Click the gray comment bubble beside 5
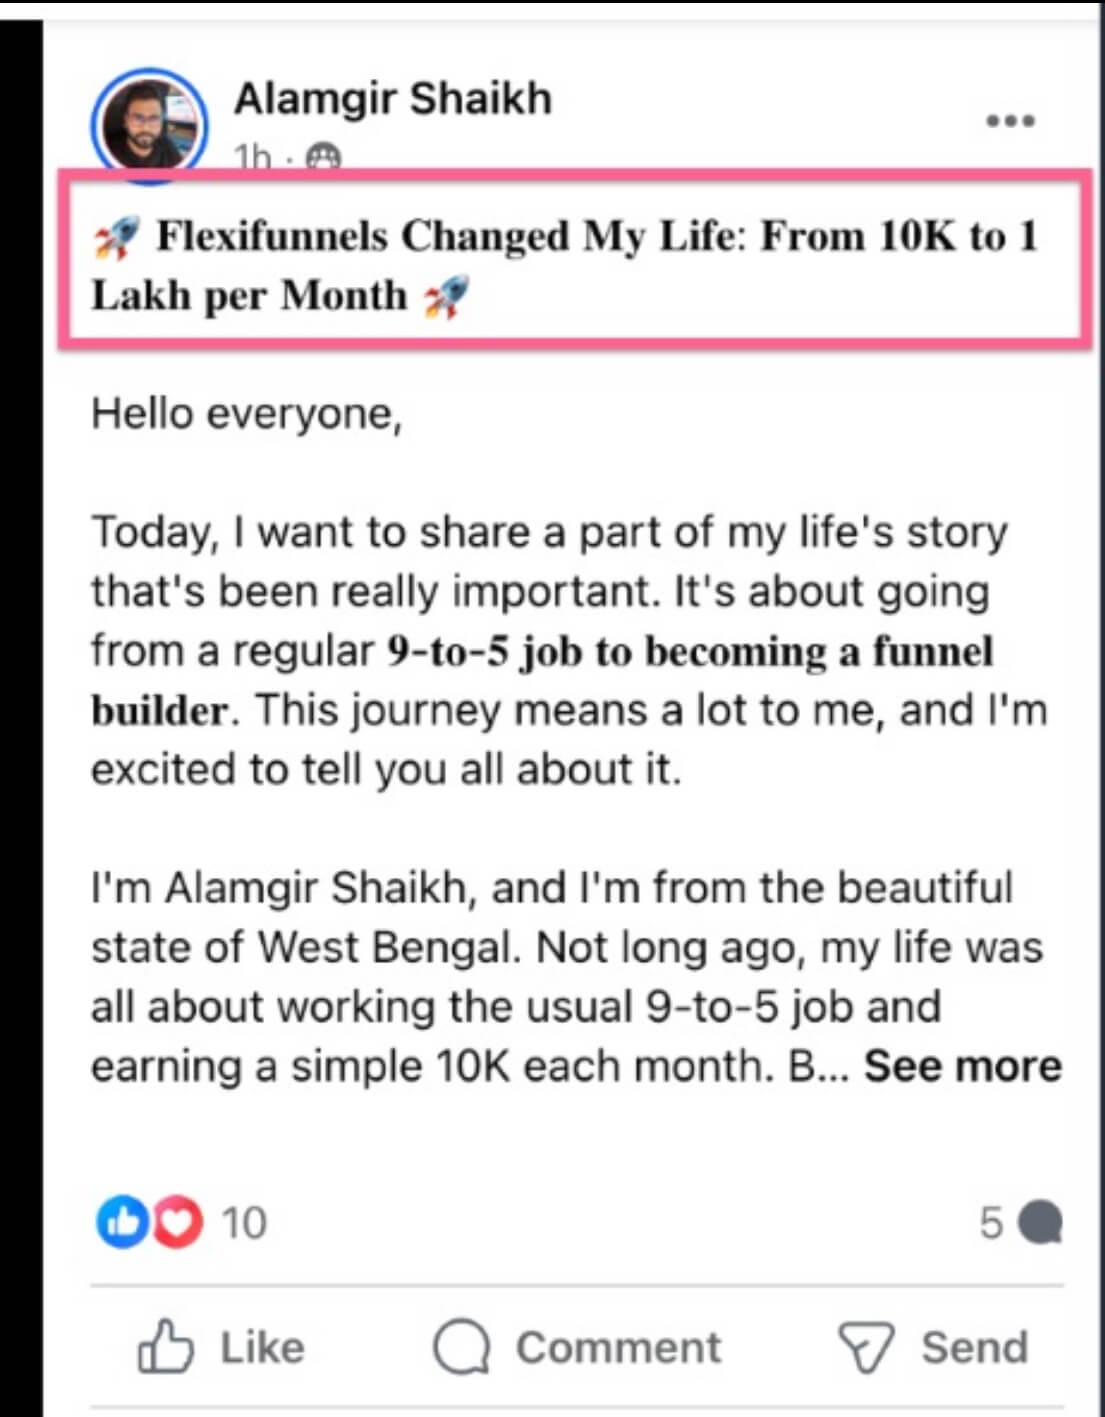The image size is (1105, 1417). coord(1041,1223)
